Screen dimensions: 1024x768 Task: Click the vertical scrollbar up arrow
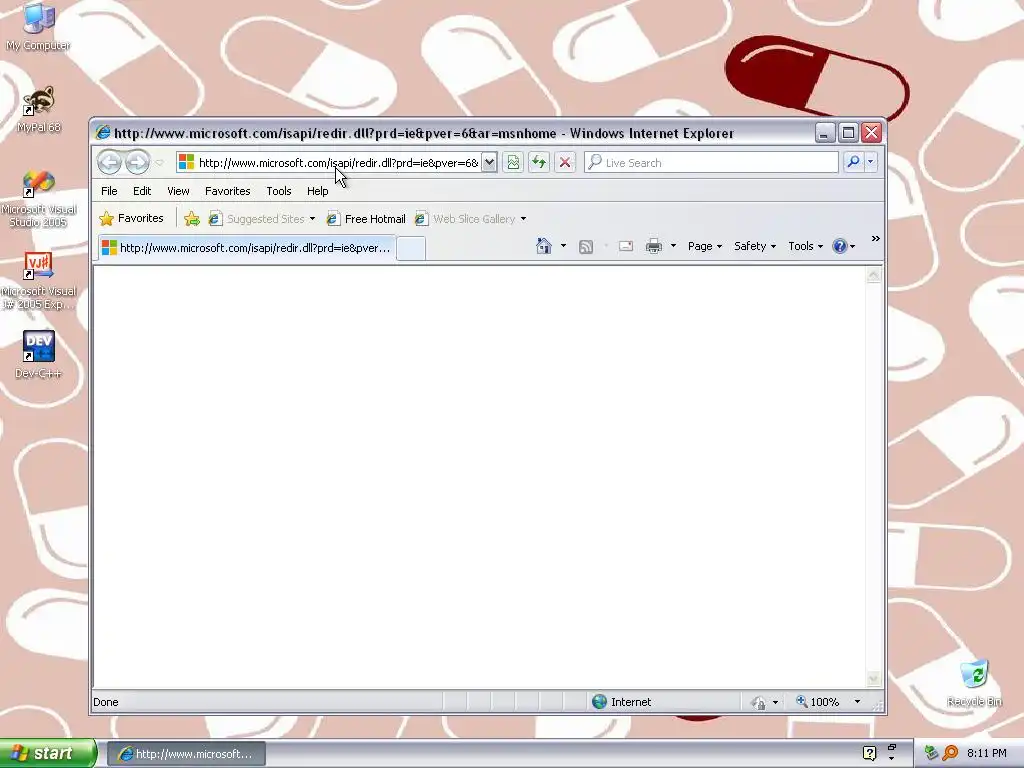pos(873,276)
